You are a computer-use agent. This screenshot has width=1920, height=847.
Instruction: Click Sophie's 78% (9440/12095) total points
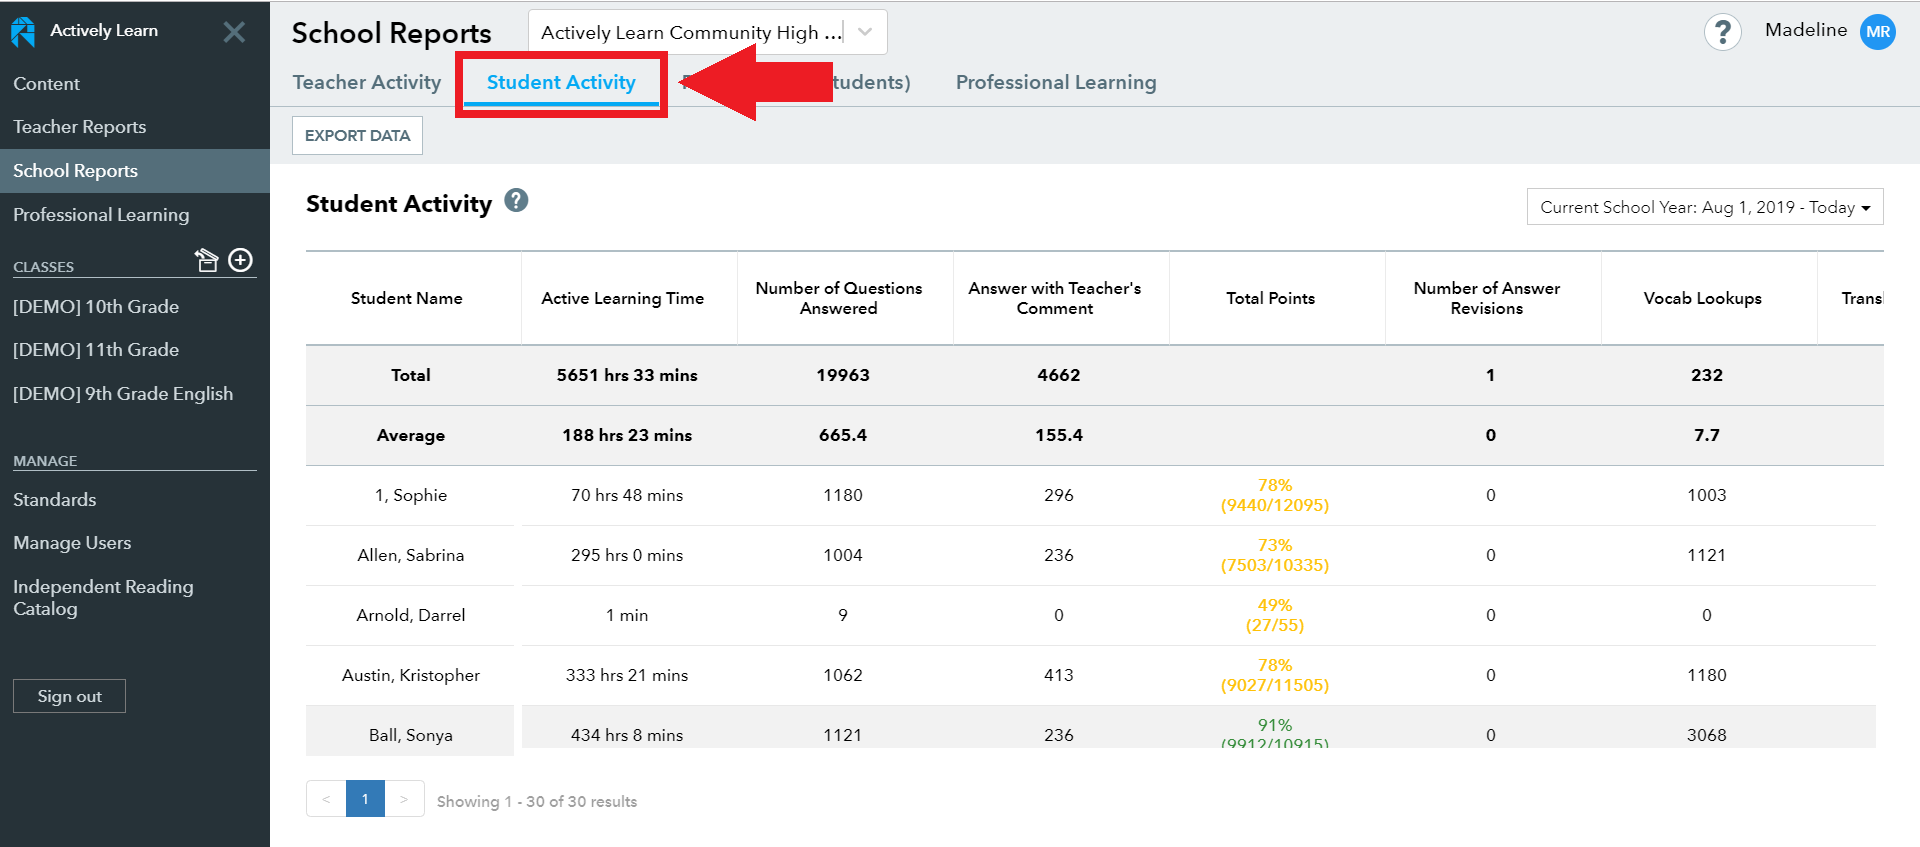[1274, 495]
